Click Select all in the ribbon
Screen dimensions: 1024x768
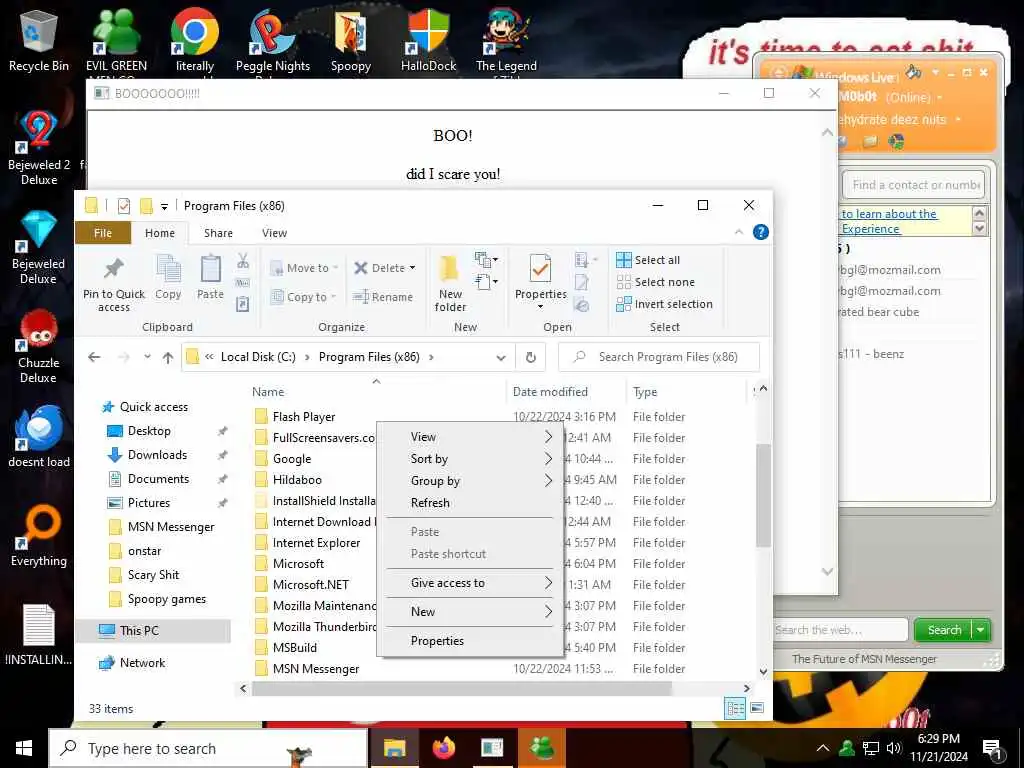648,260
